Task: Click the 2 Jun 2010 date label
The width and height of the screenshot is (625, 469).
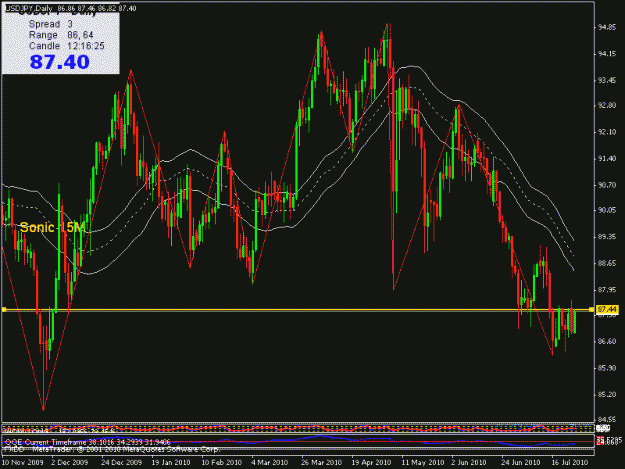Action: click(469, 463)
